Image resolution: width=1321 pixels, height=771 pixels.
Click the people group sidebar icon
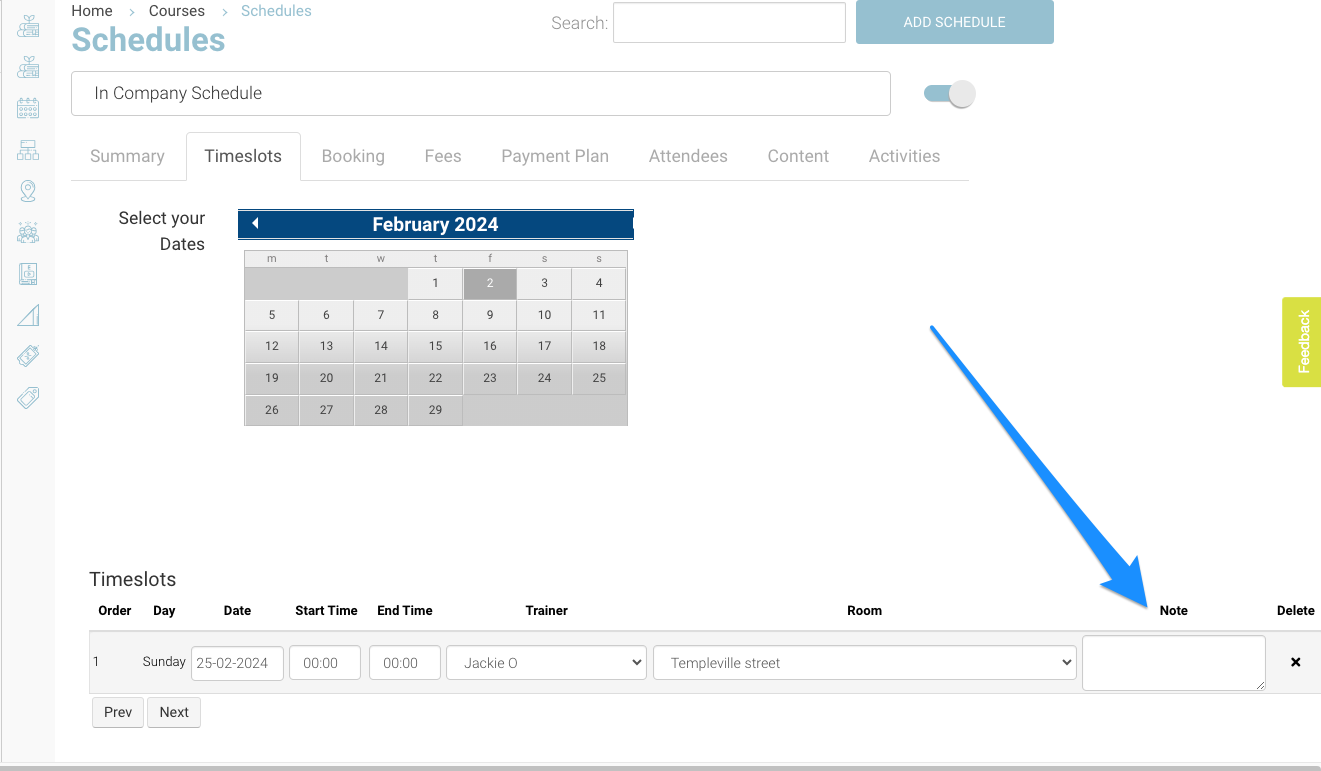coord(28,232)
